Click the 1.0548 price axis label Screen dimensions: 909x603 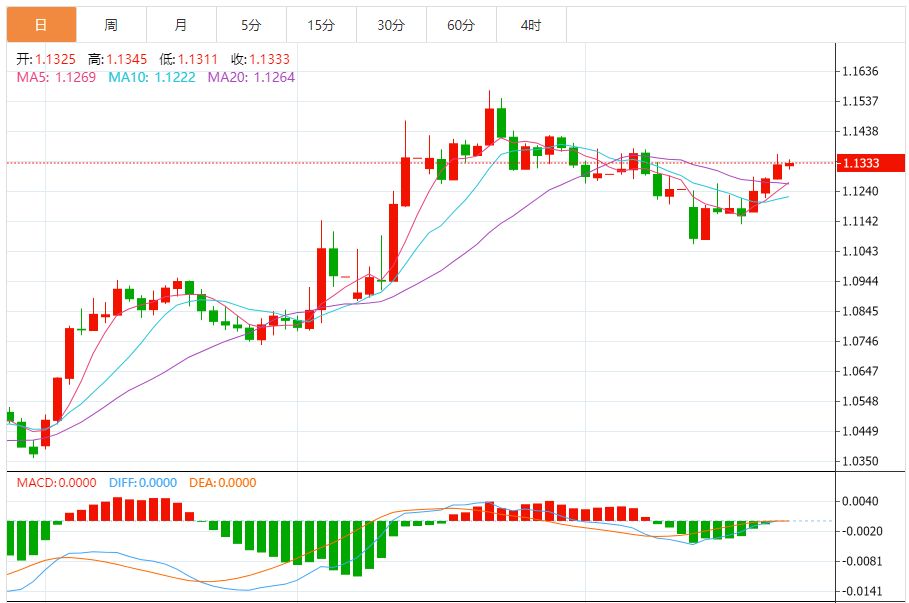tap(860, 401)
